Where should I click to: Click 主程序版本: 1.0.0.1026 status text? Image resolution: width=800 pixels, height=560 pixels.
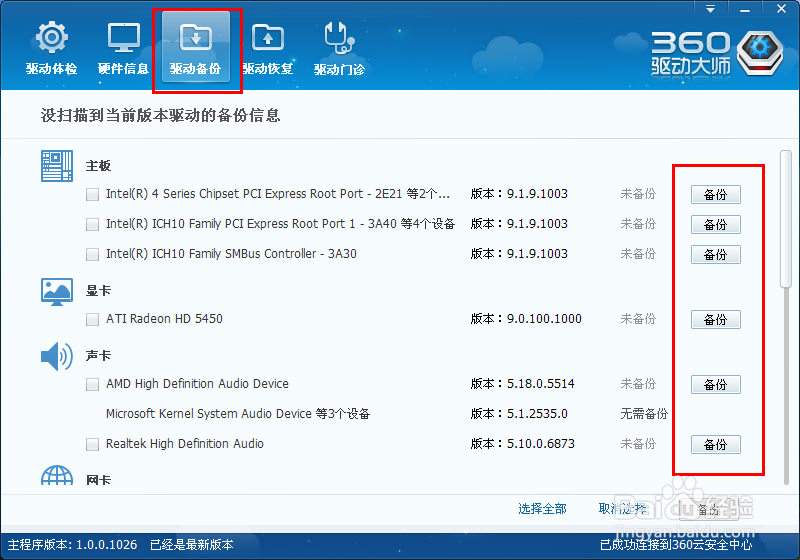[x=72, y=545]
